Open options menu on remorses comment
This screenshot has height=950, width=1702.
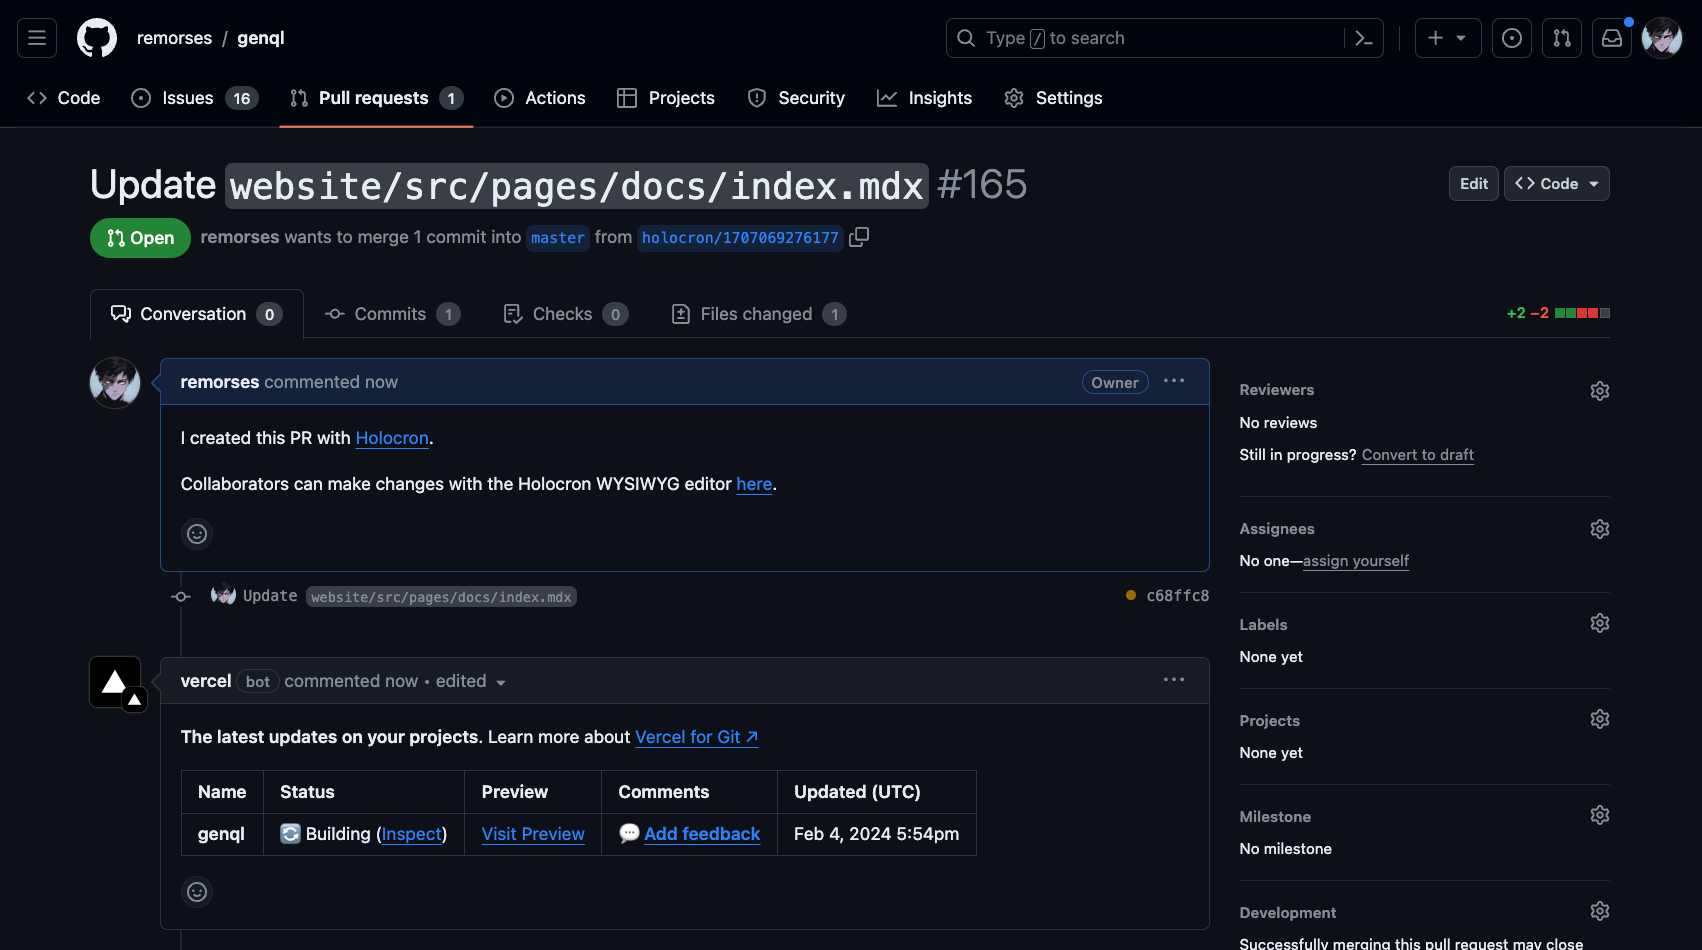click(1174, 381)
